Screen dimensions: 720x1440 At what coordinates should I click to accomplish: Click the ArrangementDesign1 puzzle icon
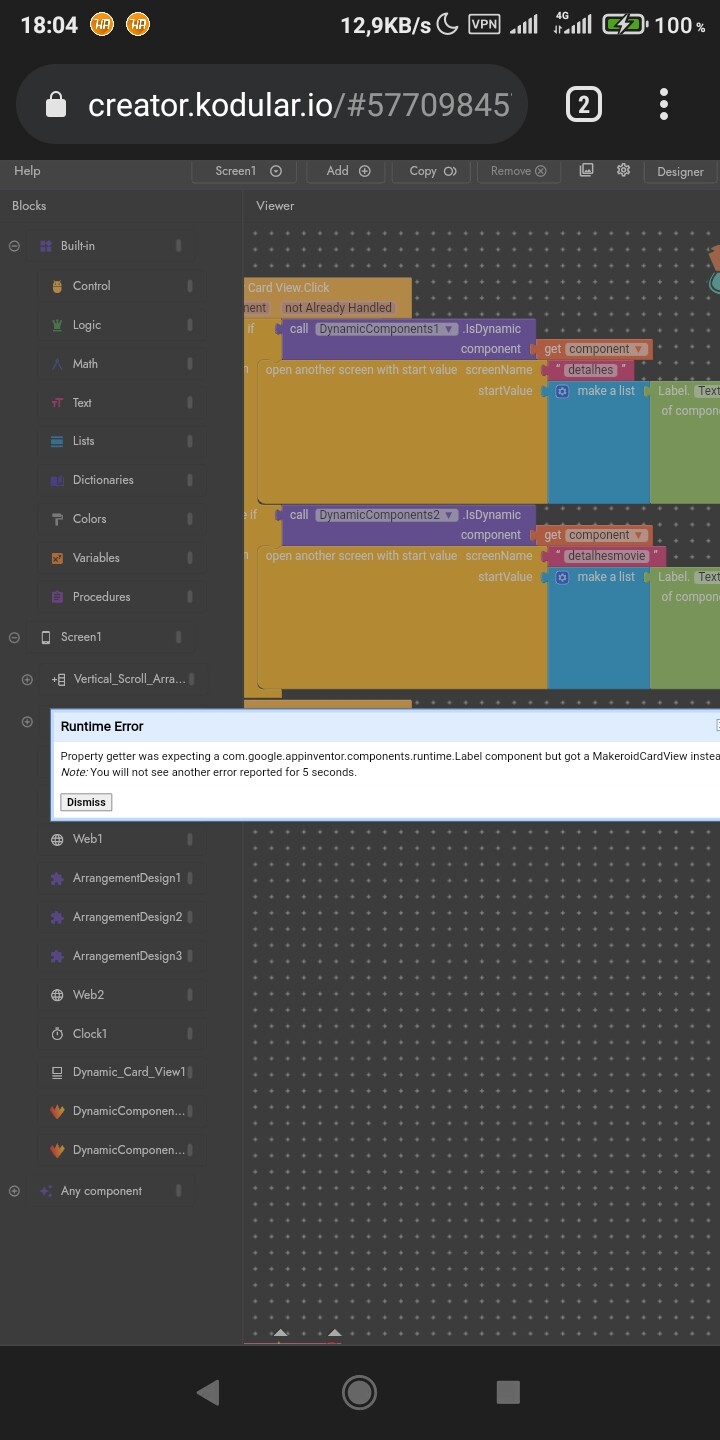tap(57, 878)
